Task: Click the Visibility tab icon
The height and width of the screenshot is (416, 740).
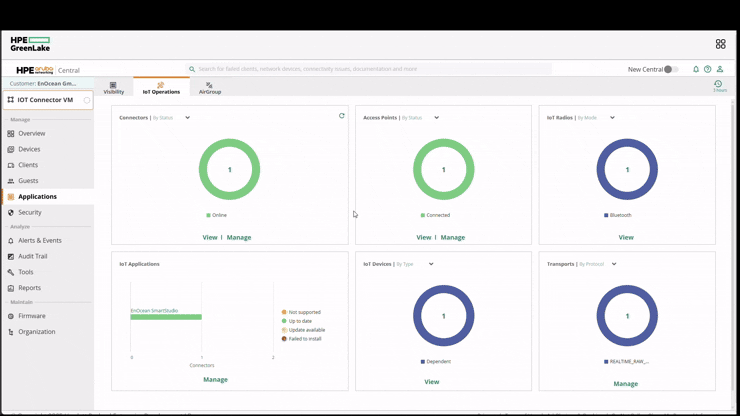Action: pyautogui.click(x=113, y=85)
